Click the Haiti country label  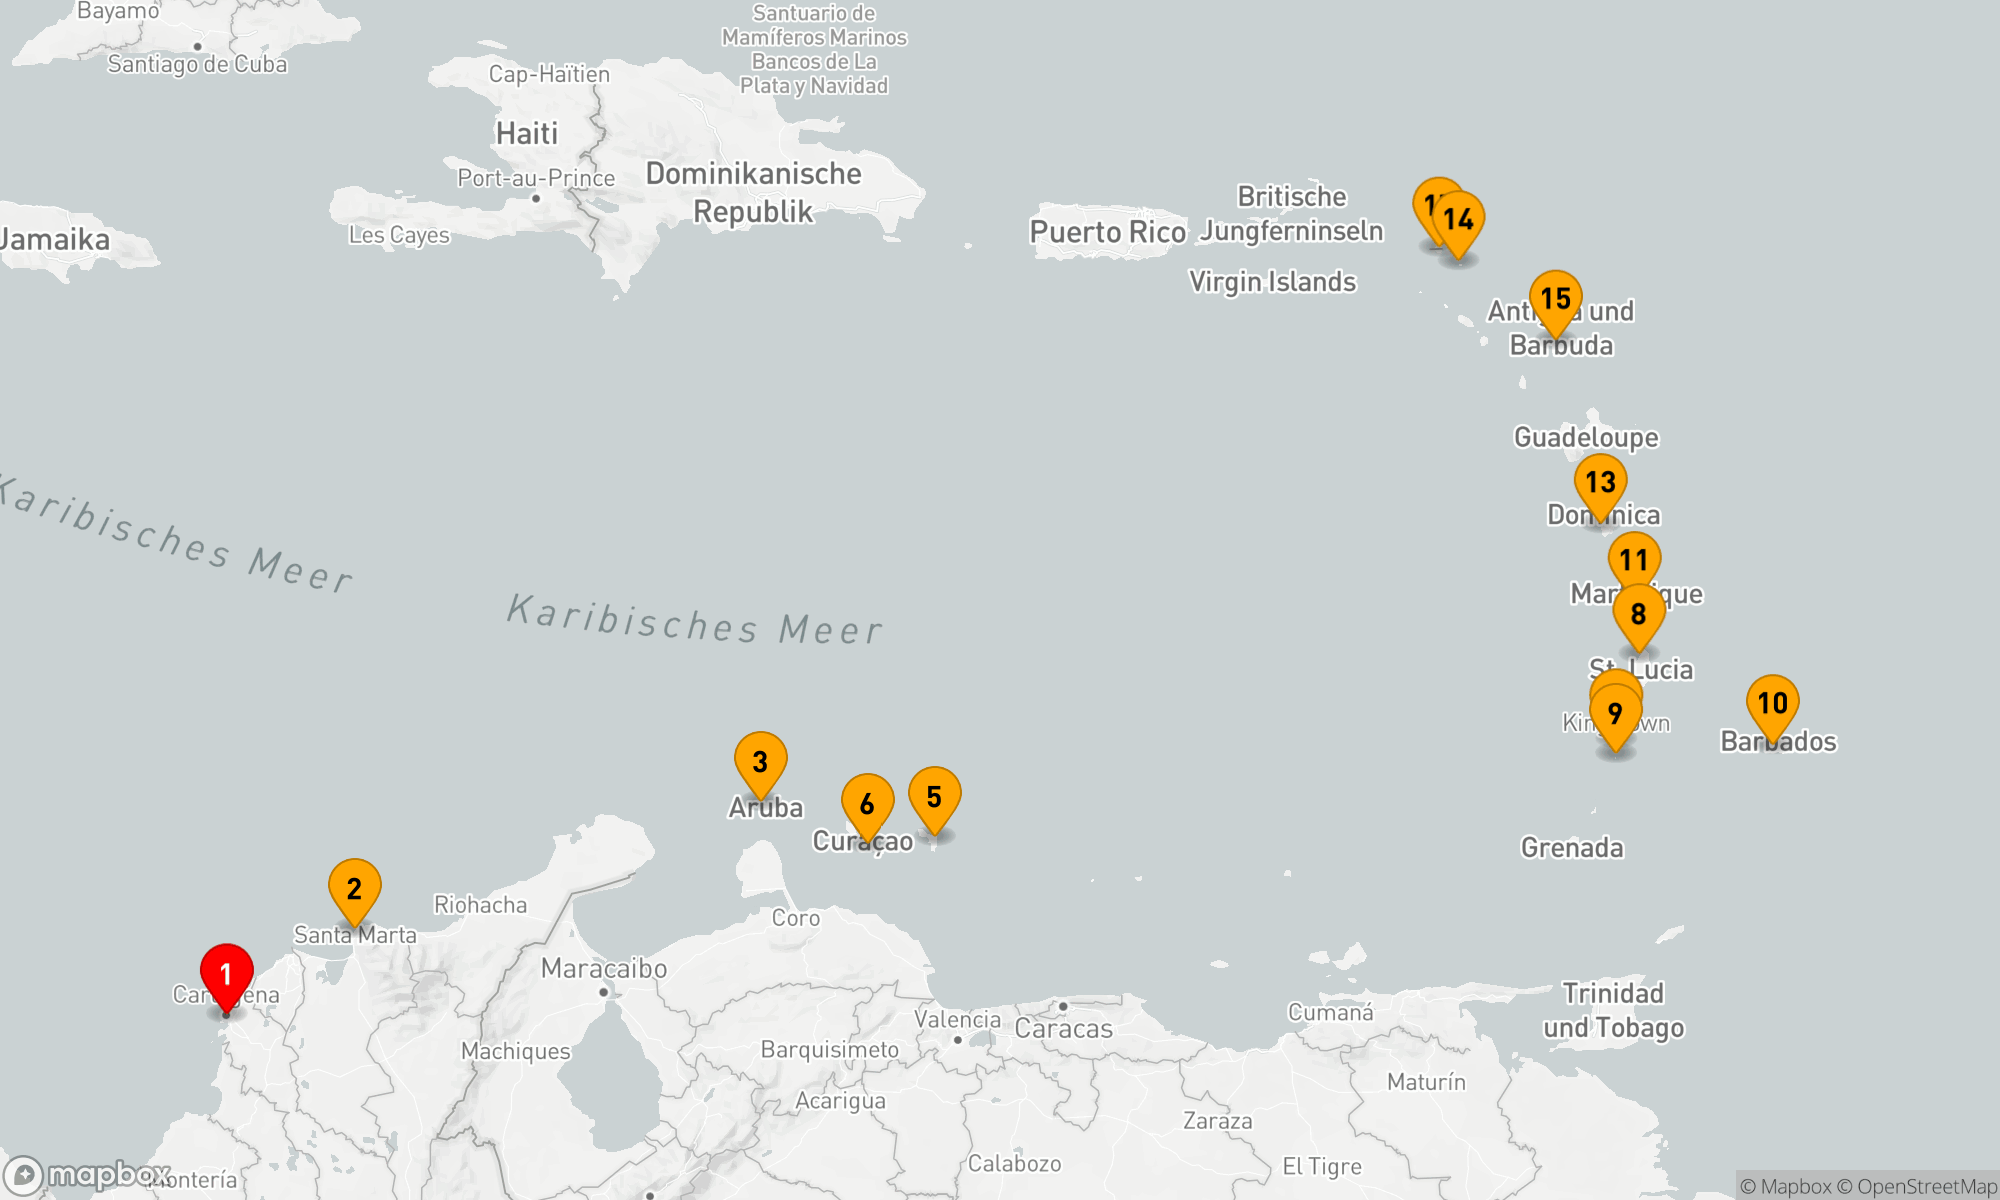point(527,133)
